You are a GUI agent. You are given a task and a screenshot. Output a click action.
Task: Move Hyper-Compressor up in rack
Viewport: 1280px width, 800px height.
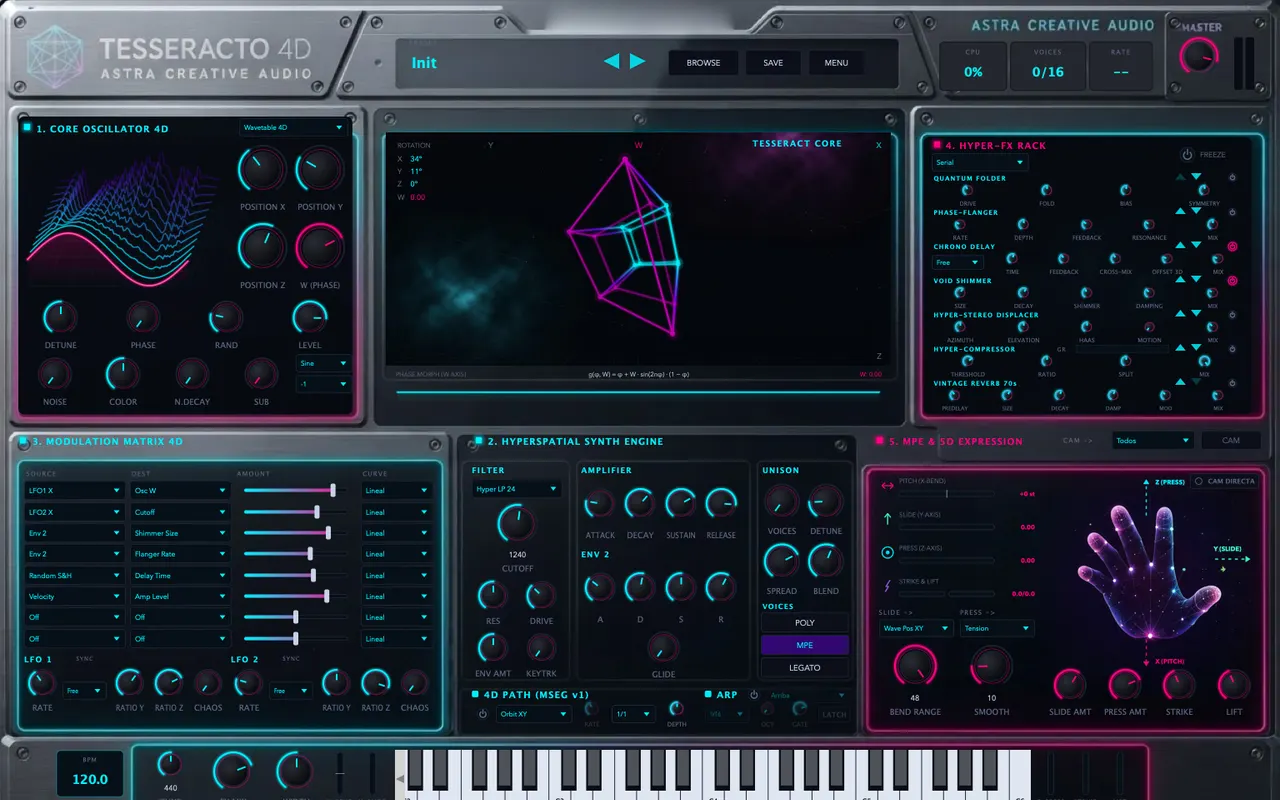[1180, 348]
